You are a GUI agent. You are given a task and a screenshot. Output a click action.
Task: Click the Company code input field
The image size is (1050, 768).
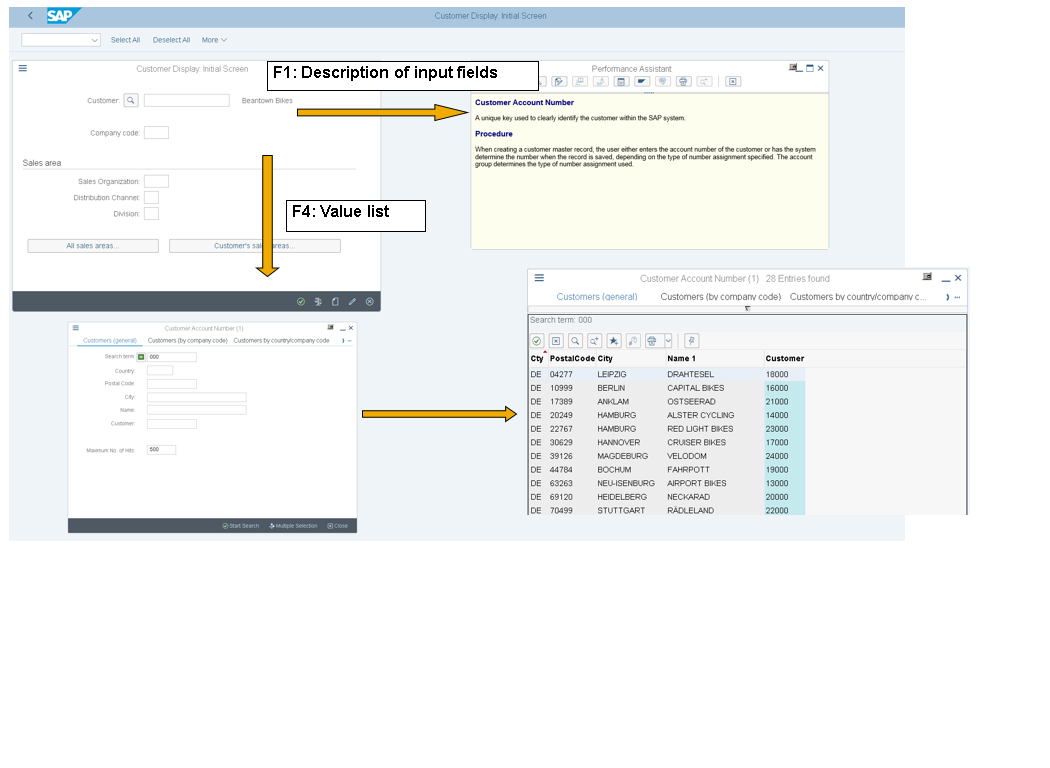point(156,131)
